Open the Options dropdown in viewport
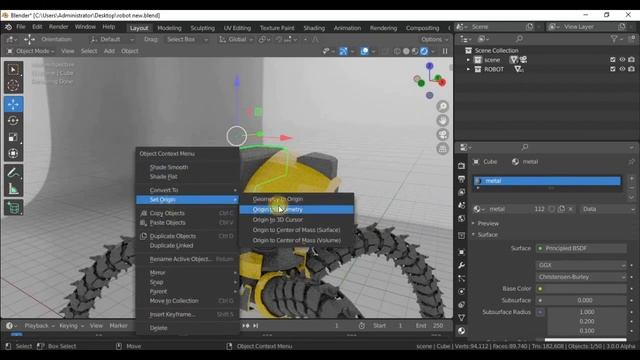Image resolution: width=640 pixels, height=360 pixels. click(435, 40)
